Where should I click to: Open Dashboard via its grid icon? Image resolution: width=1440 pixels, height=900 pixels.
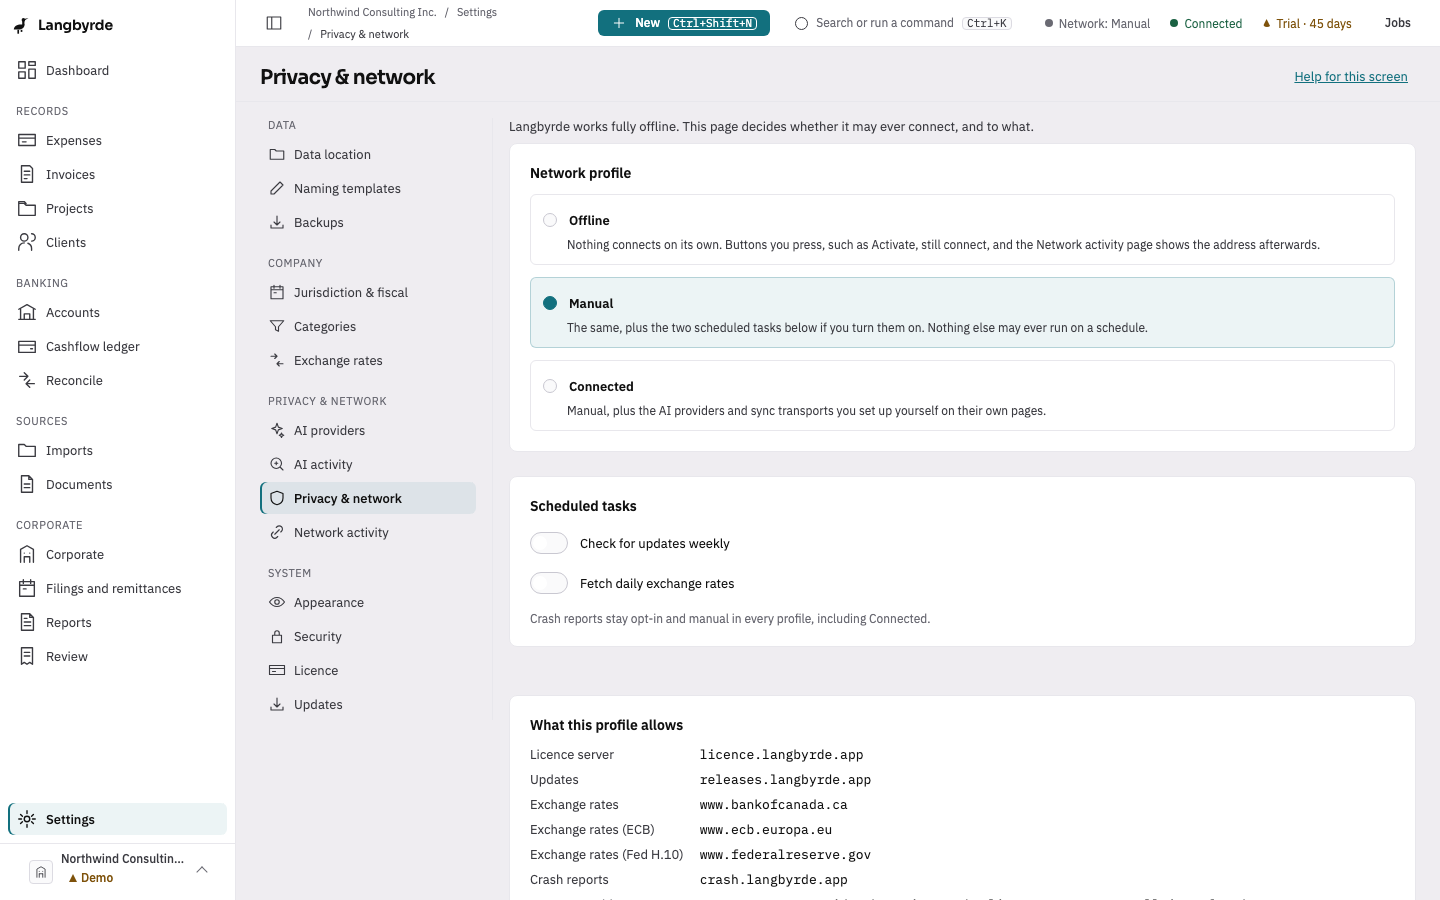point(27,70)
